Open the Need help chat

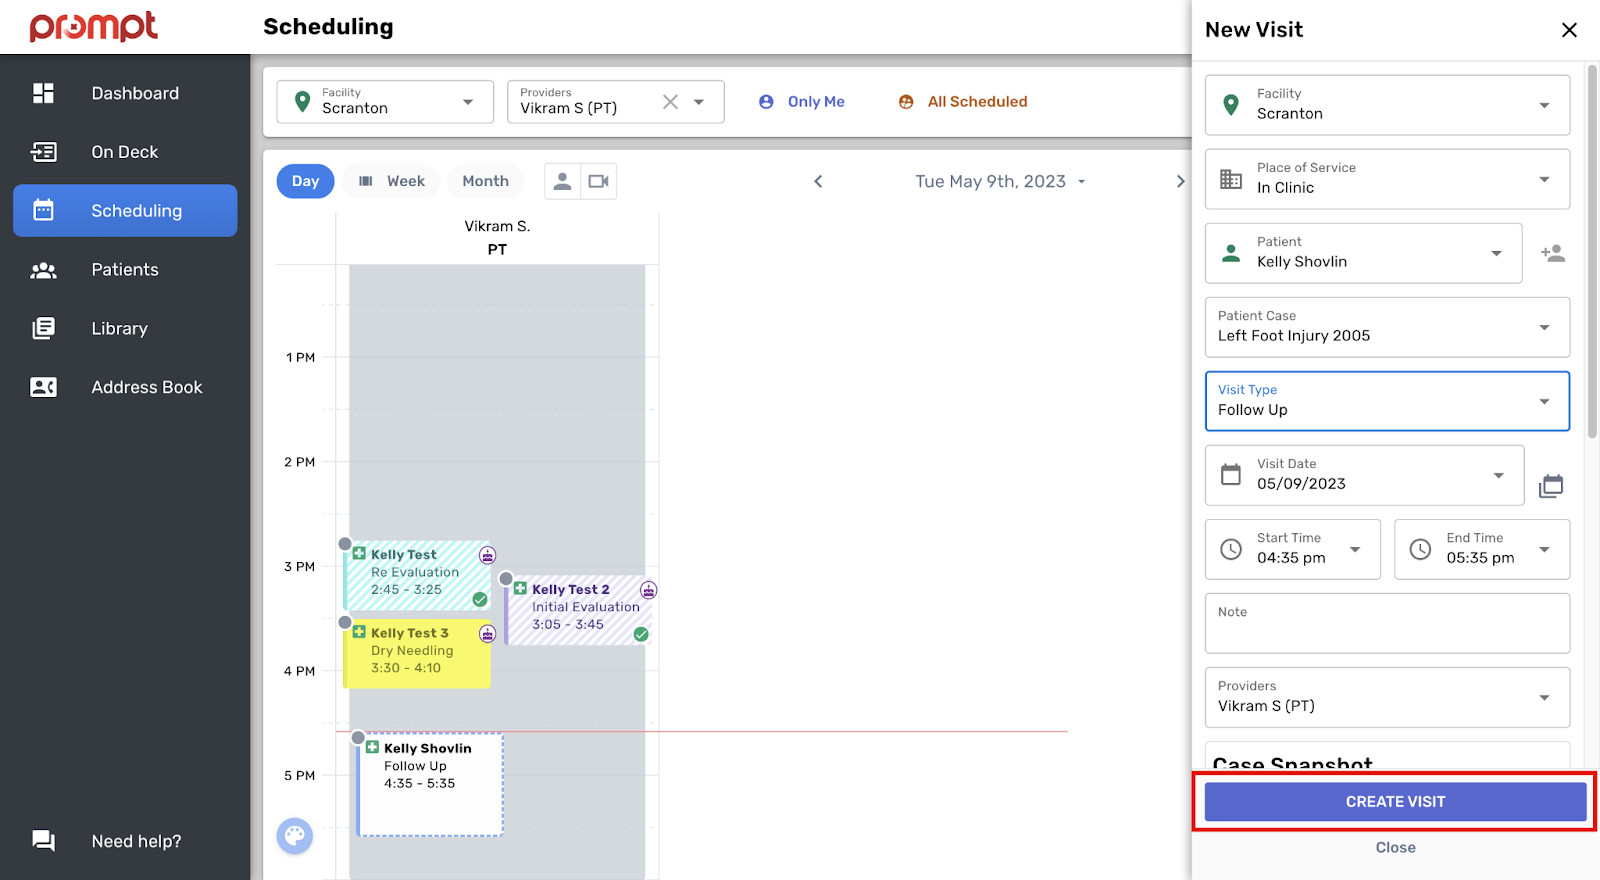136,841
